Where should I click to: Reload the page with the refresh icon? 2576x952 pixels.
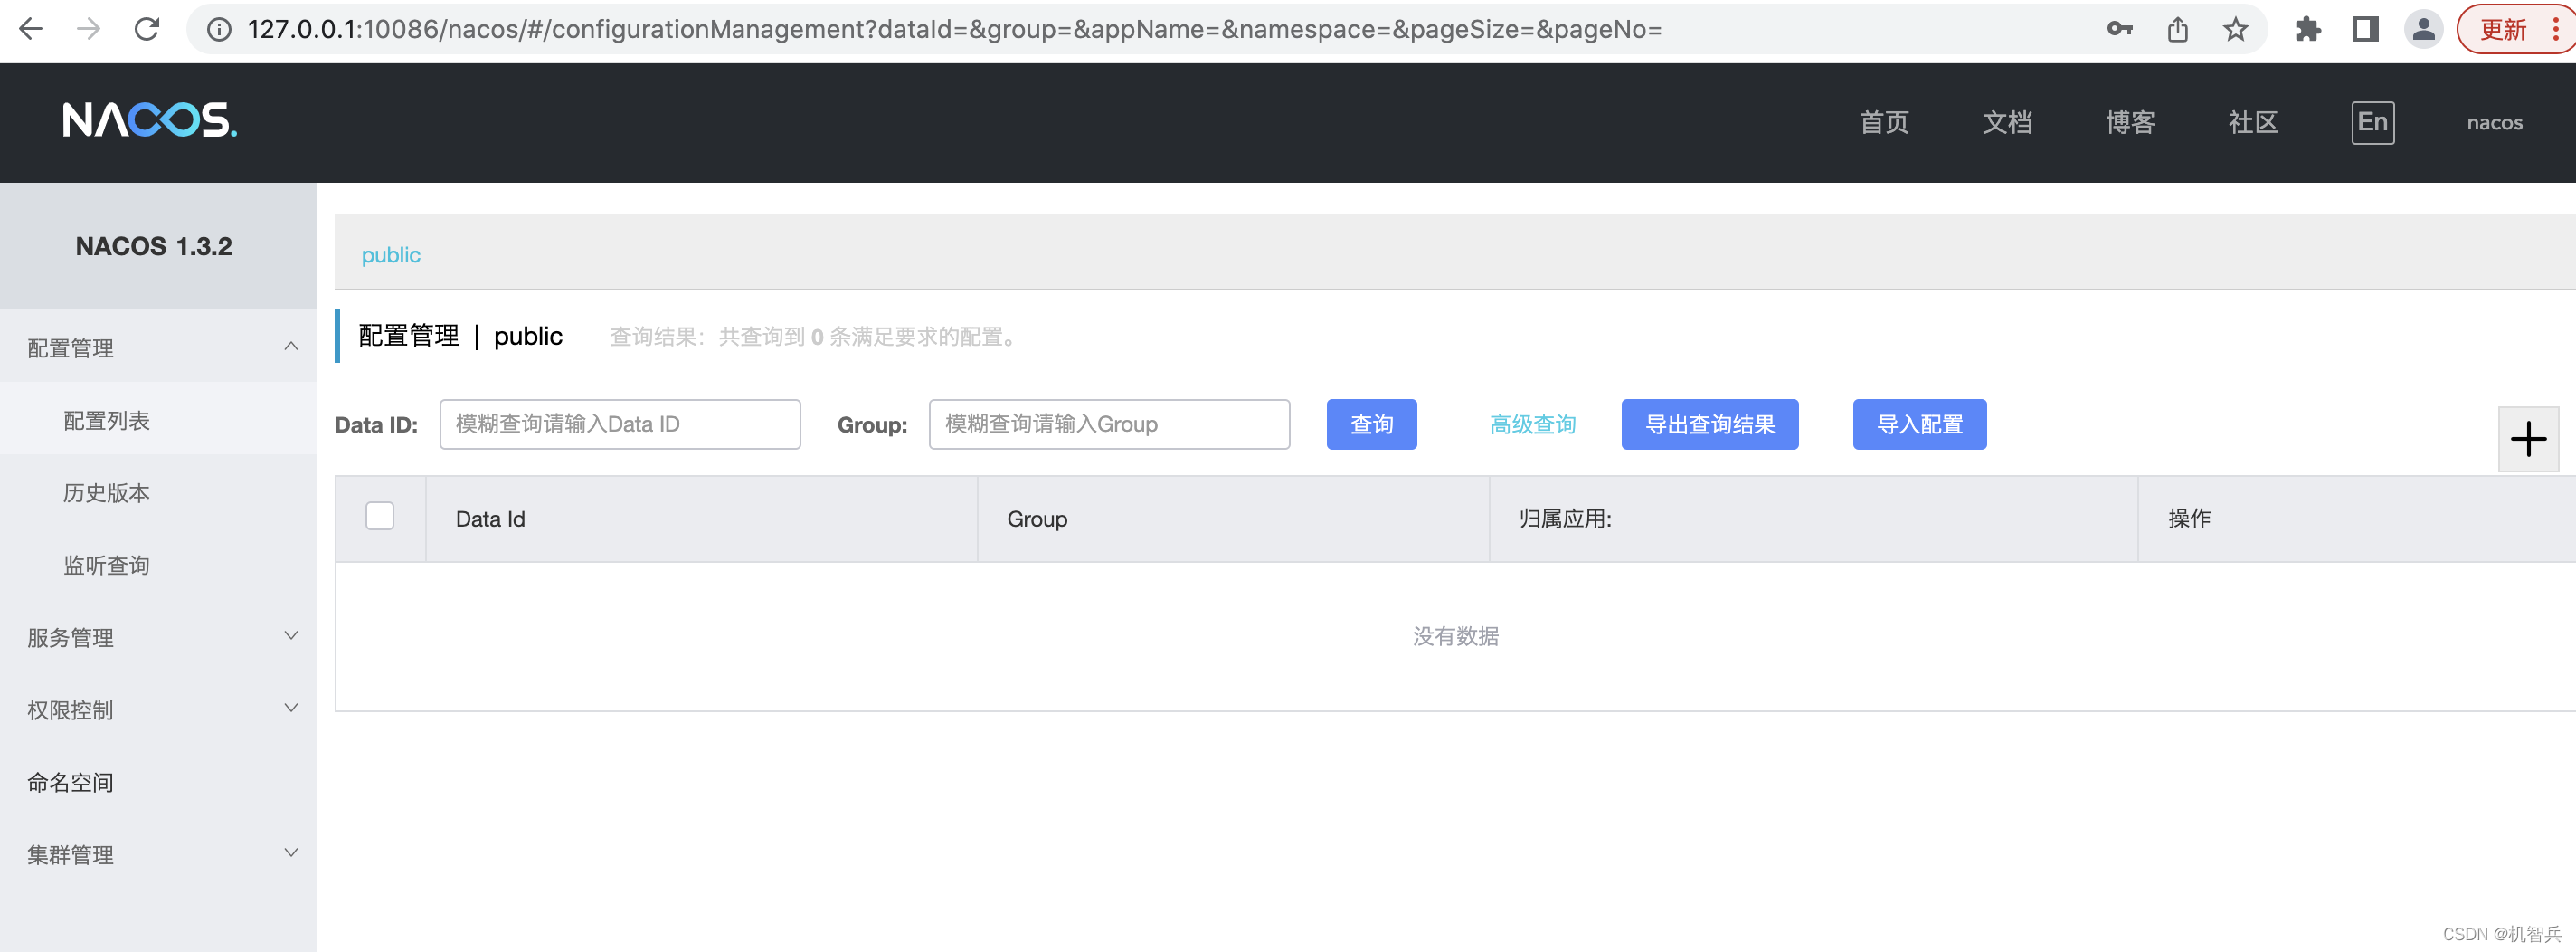(146, 28)
